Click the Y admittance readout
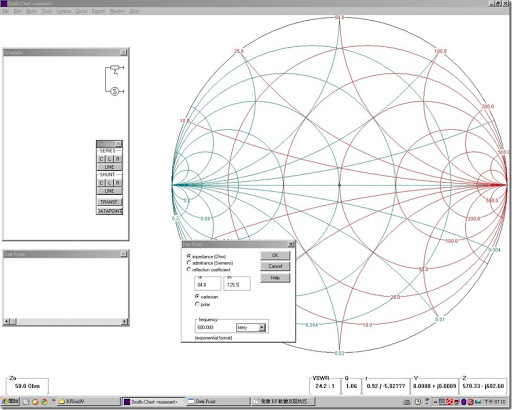This screenshot has width=512, height=410. point(435,386)
